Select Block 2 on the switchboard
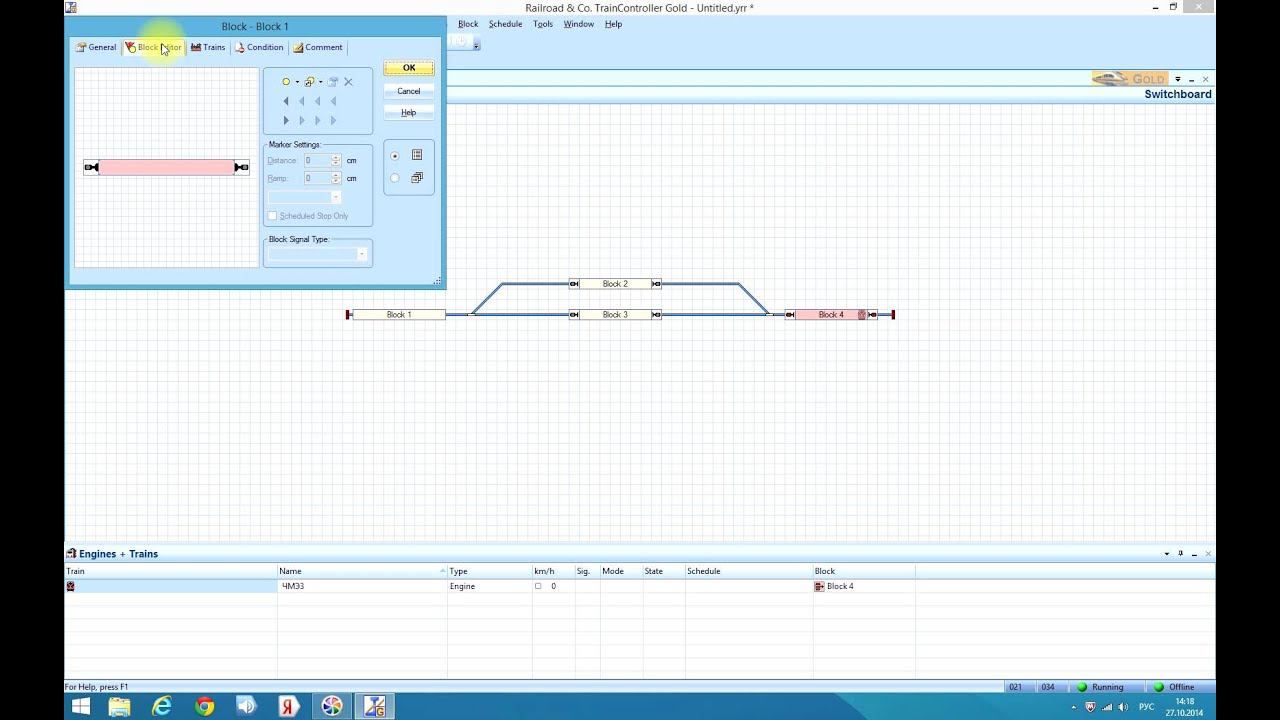Image resolution: width=1280 pixels, height=720 pixels. [x=615, y=284]
